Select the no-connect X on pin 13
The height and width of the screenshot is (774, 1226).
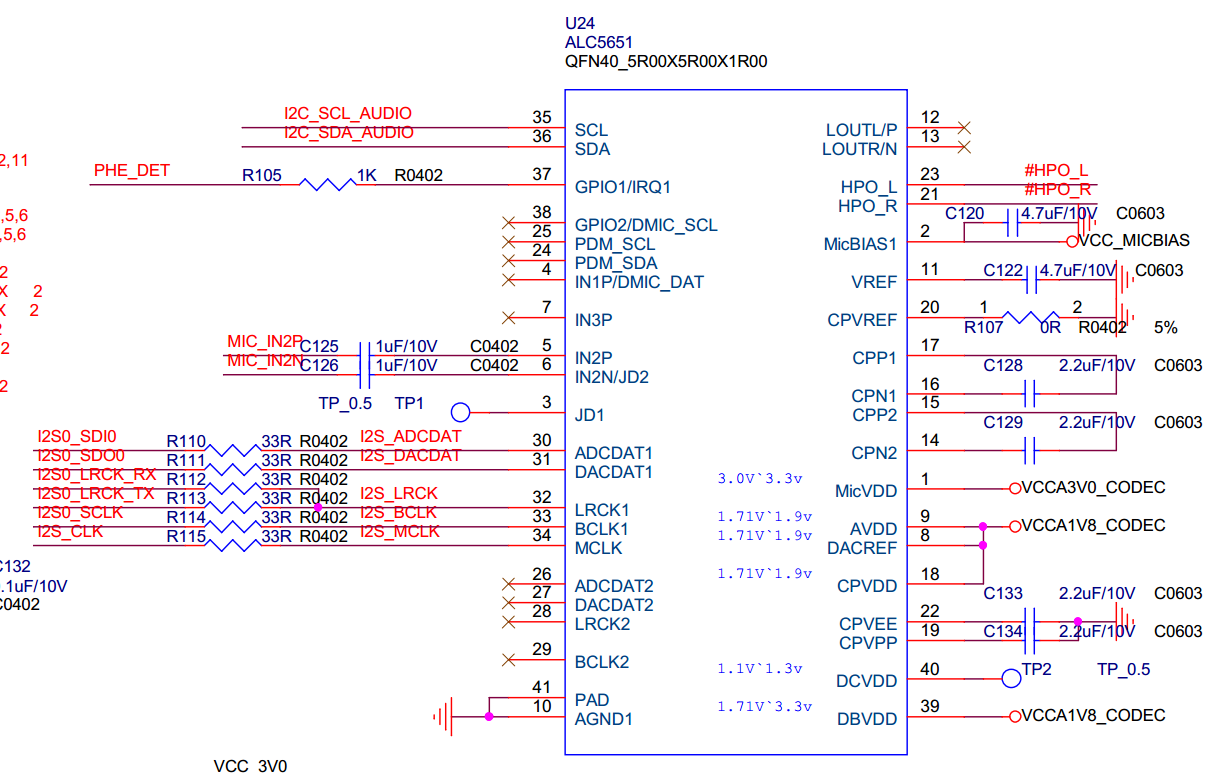click(964, 147)
